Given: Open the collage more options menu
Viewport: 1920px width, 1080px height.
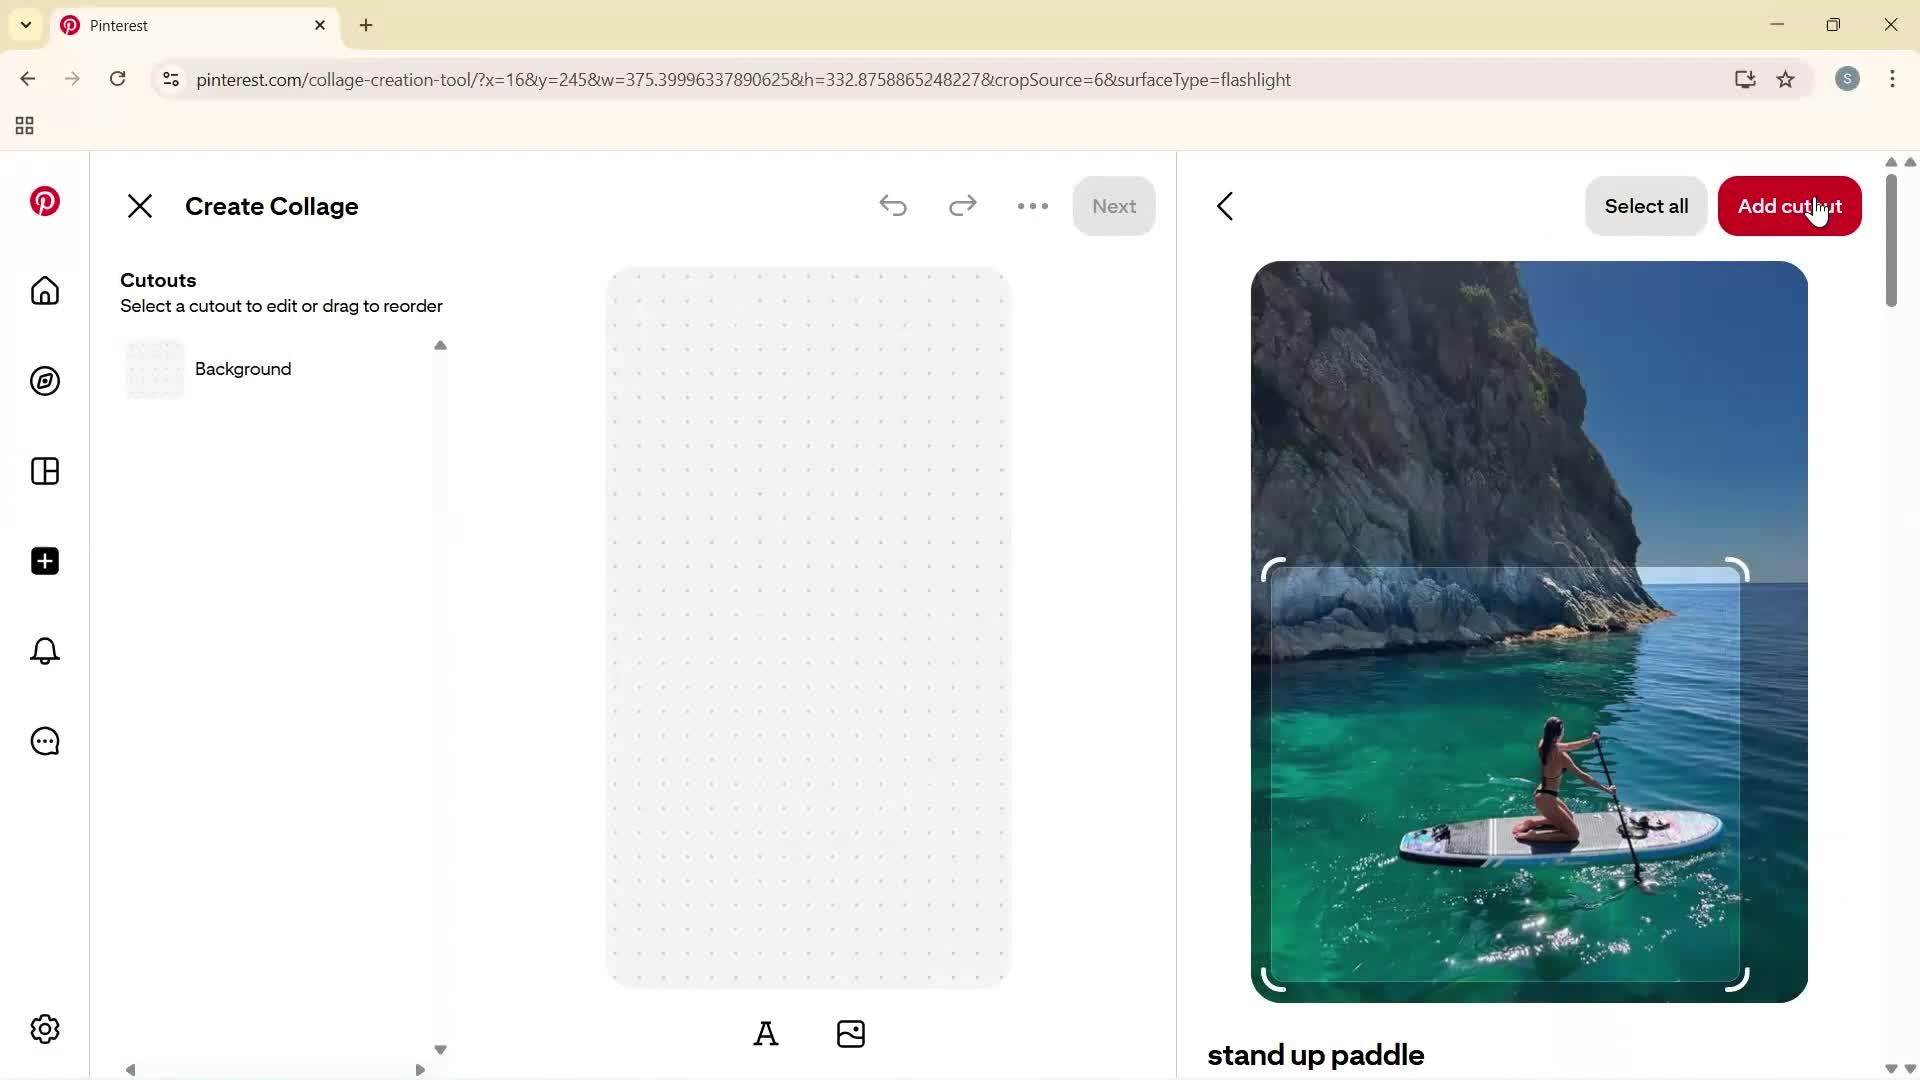Looking at the screenshot, I should 1032,206.
